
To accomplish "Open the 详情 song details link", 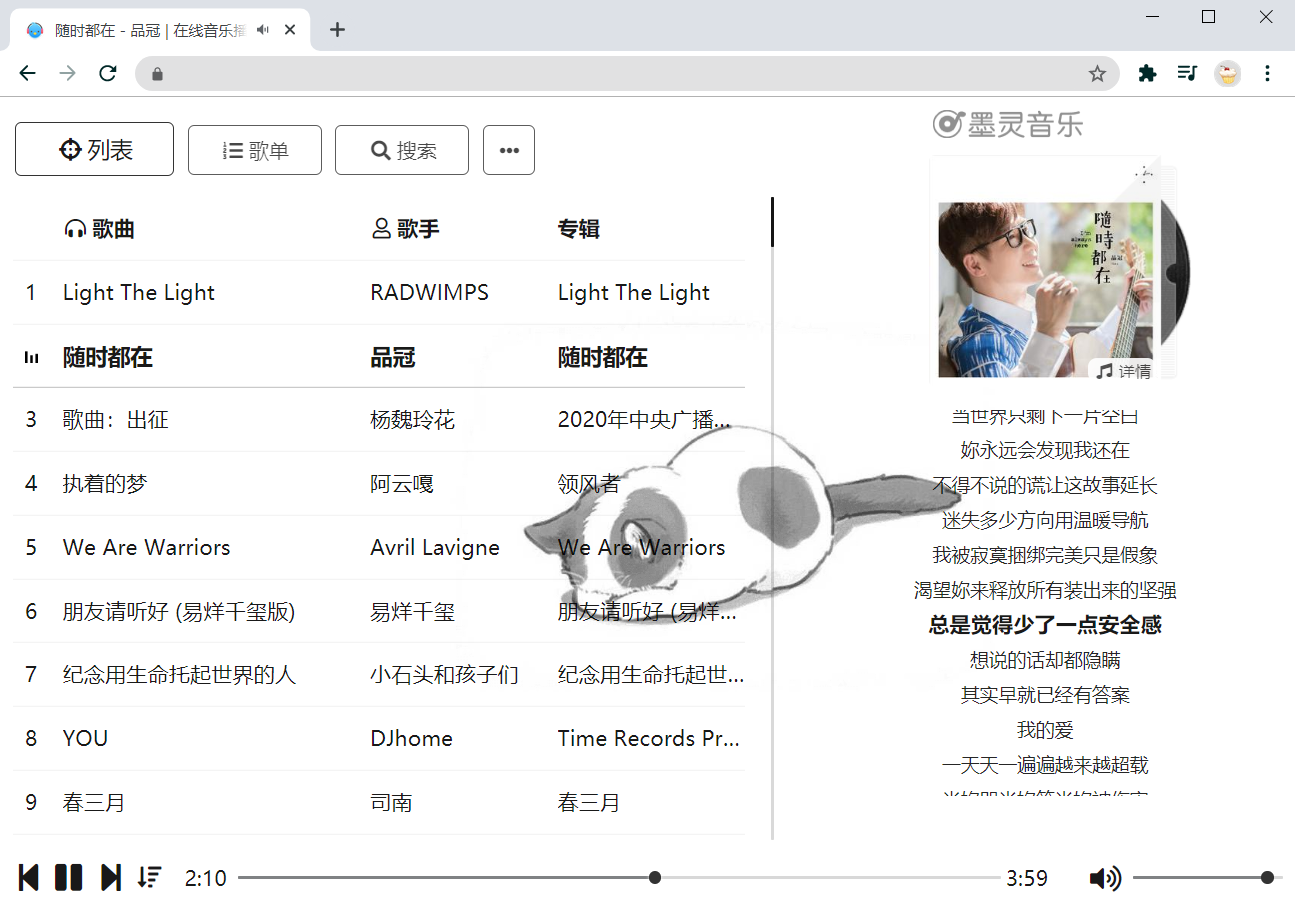I will pyautogui.click(x=1124, y=371).
